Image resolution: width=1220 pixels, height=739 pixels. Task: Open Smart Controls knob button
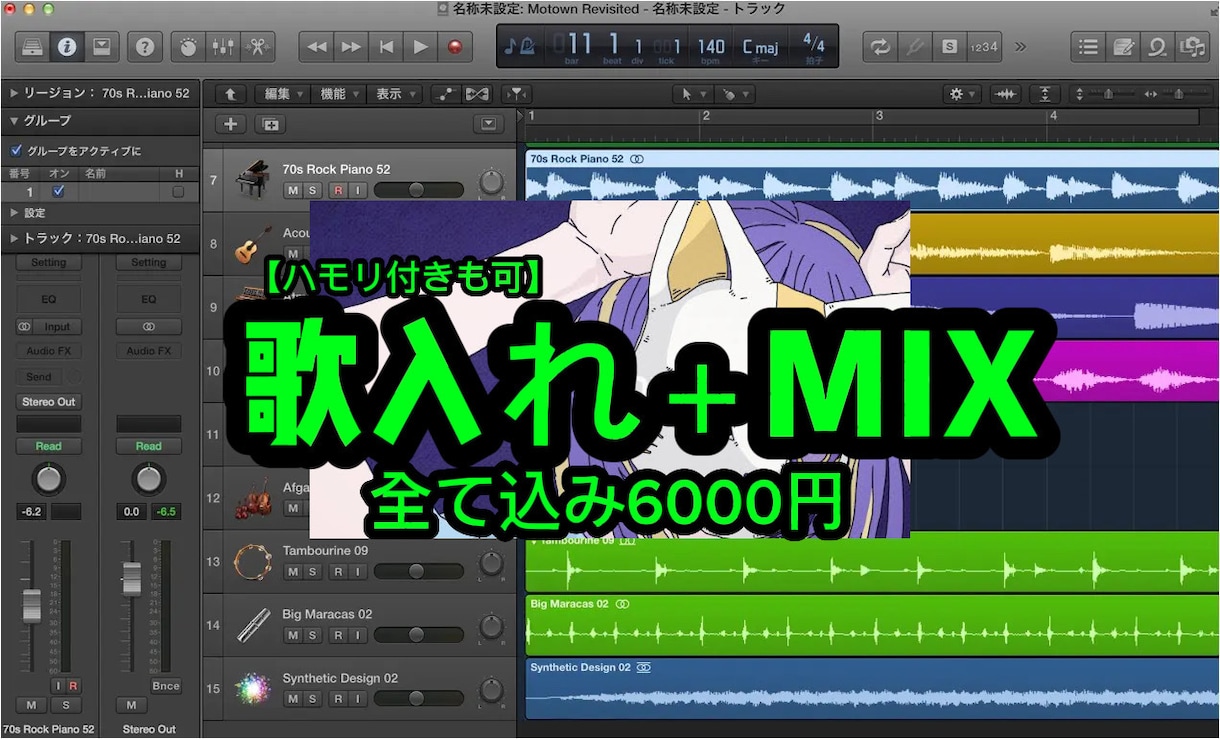[188, 46]
